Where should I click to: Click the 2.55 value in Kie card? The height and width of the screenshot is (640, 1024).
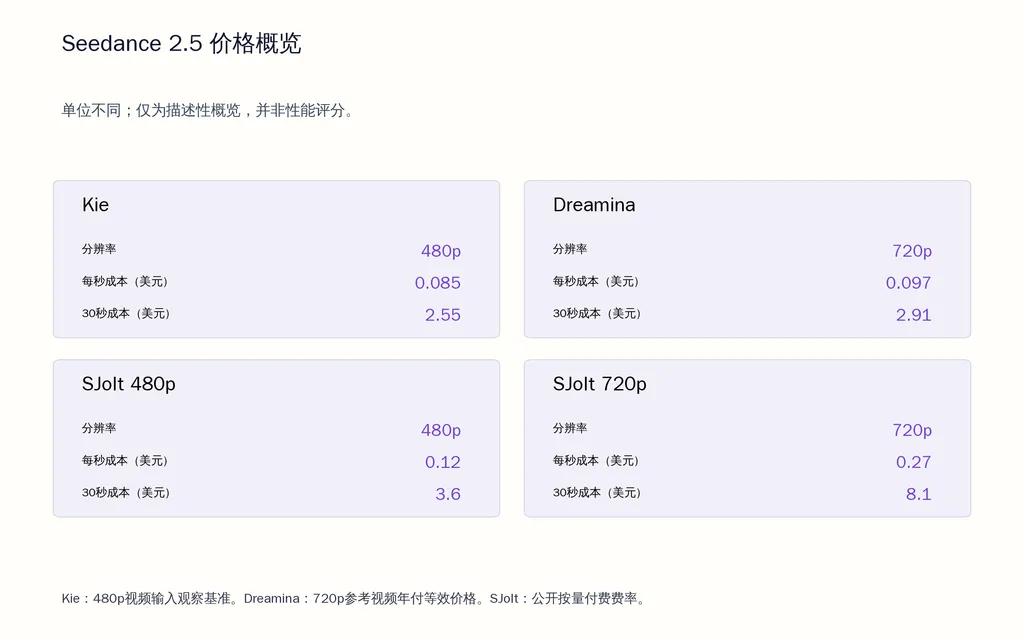click(443, 315)
